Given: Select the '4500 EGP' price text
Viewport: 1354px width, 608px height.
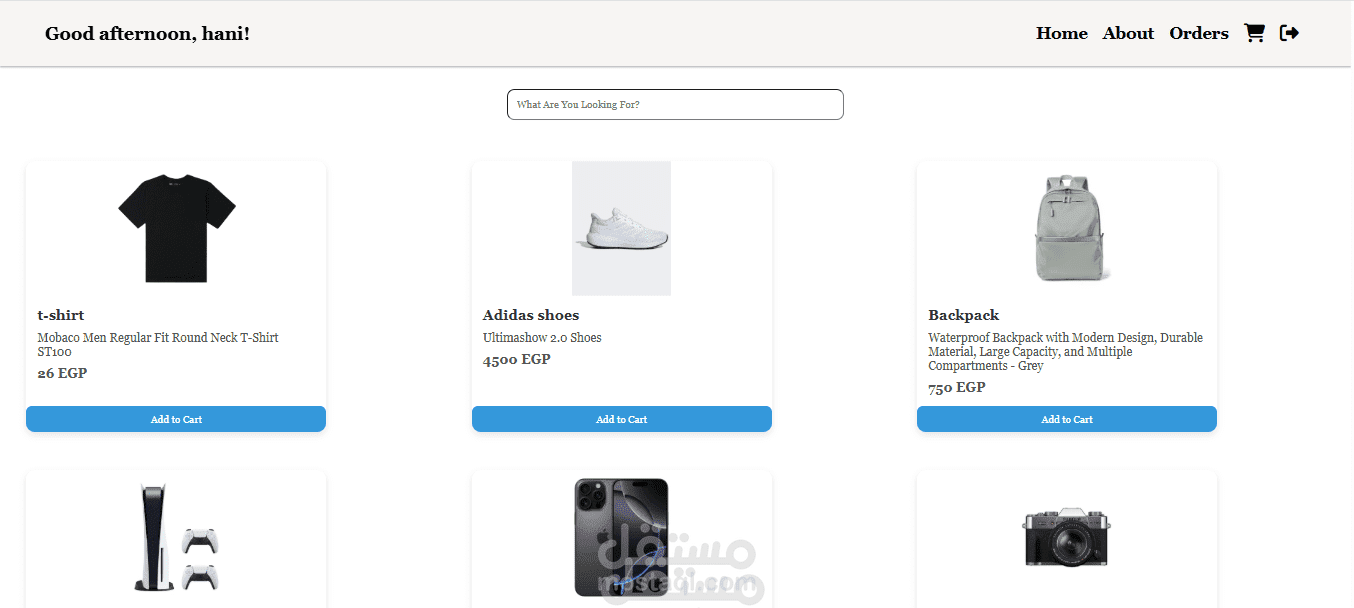Looking at the screenshot, I should point(517,359).
